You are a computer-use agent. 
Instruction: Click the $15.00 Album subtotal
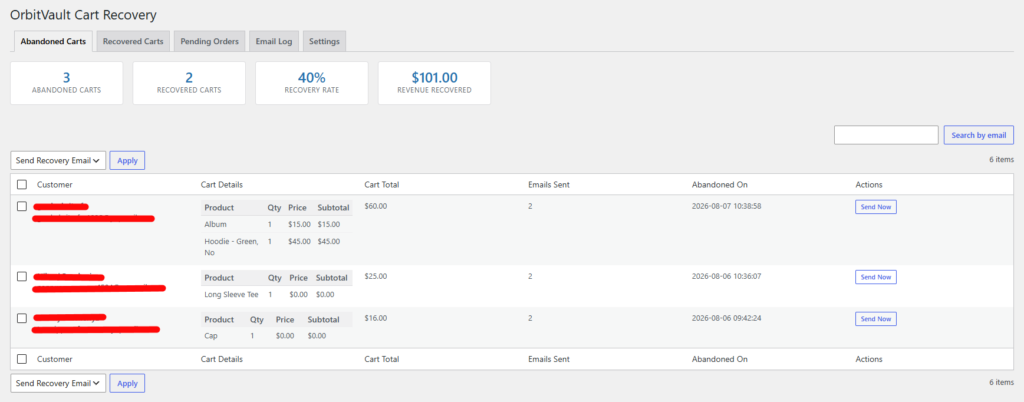point(328,224)
